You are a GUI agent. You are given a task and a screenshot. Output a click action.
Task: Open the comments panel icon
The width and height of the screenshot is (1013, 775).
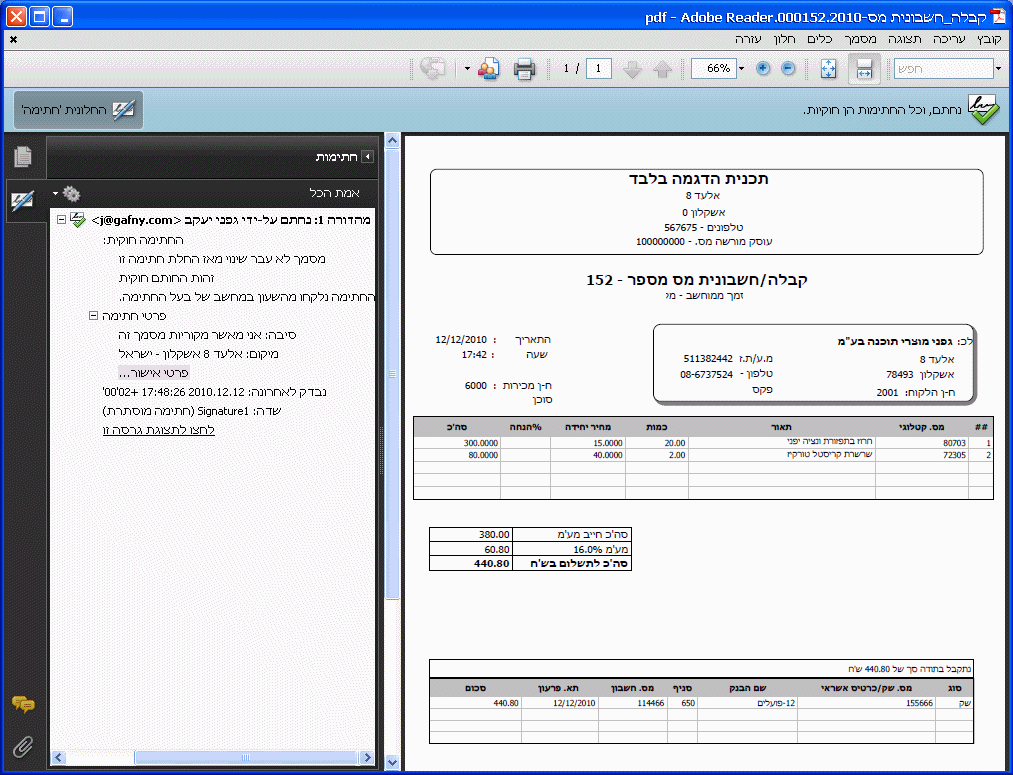(23, 705)
